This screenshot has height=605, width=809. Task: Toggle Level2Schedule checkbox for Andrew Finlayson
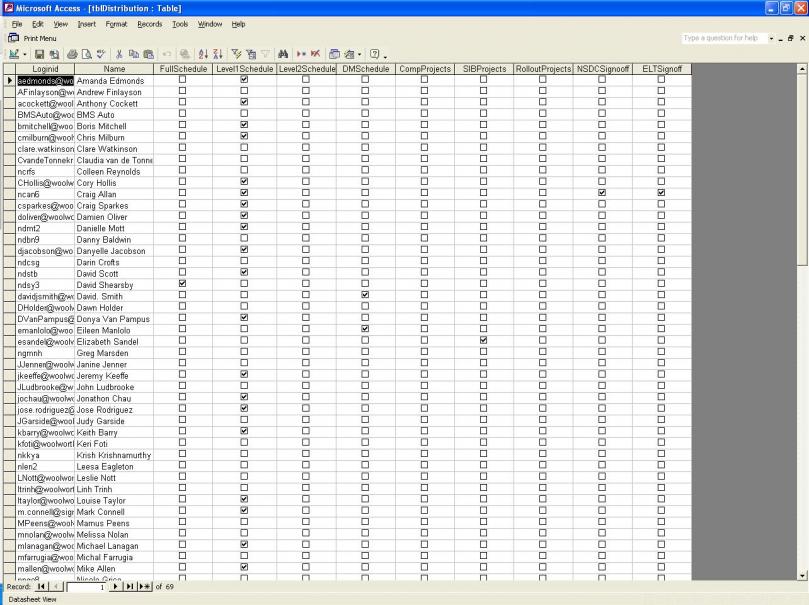[x=305, y=91]
